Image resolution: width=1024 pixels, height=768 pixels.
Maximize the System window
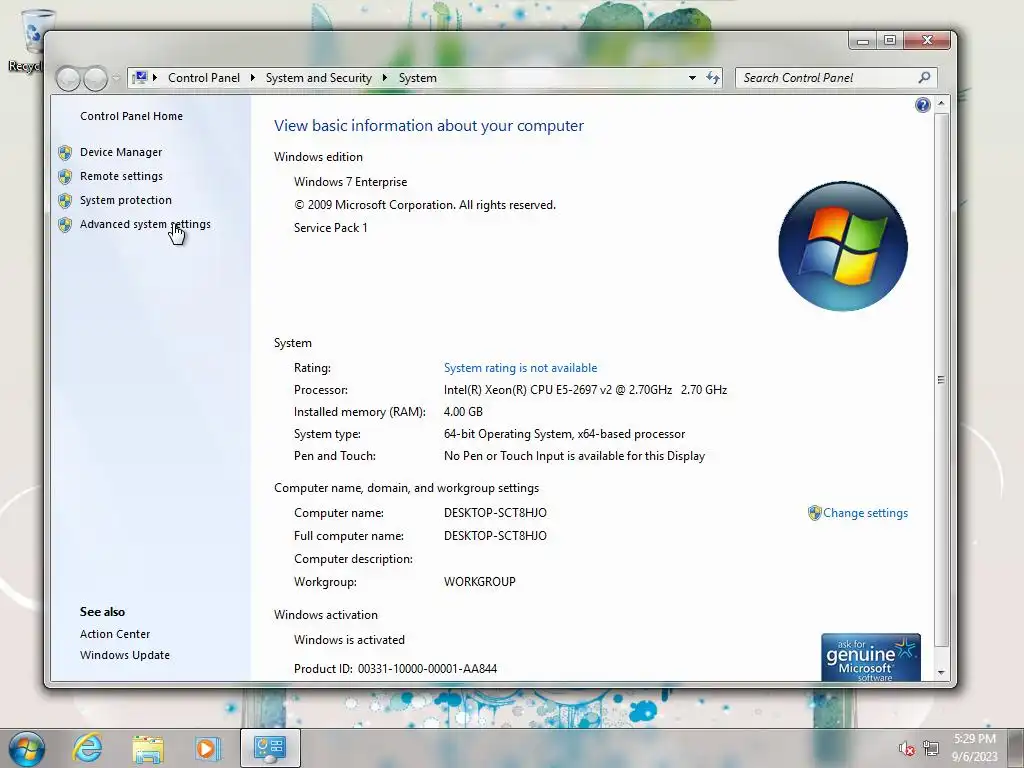889,40
